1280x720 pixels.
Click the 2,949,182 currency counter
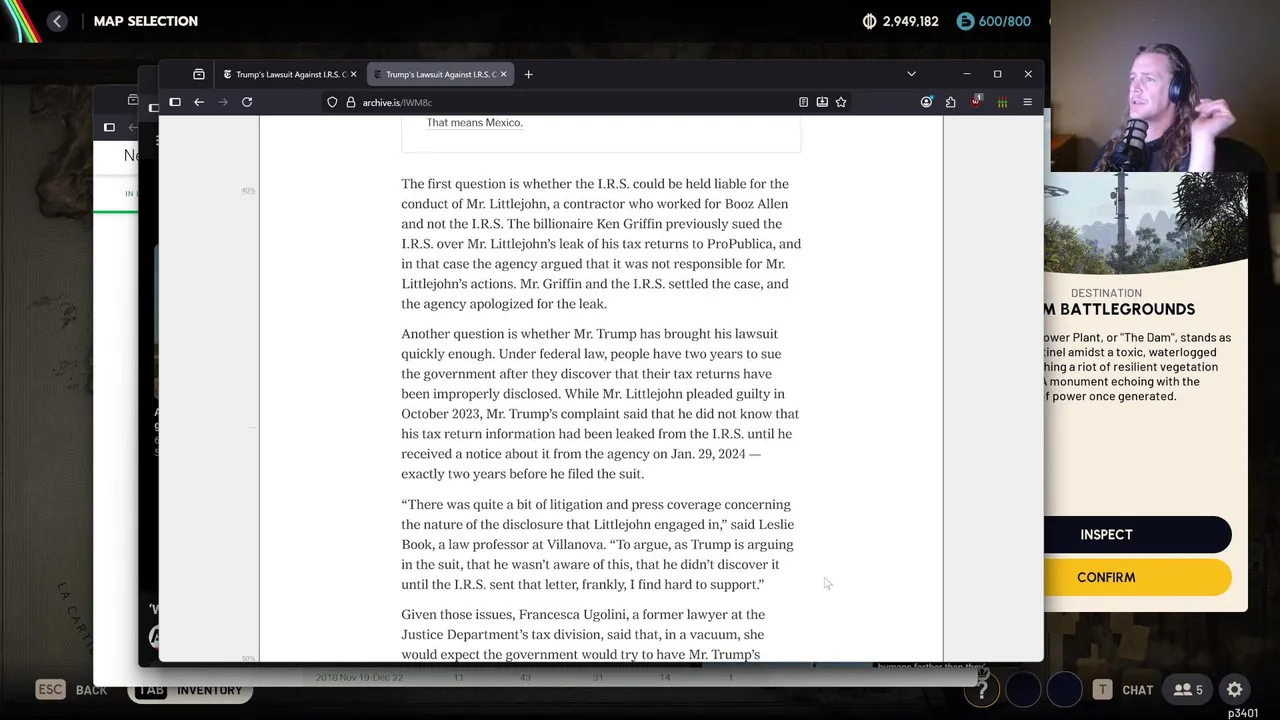[x=900, y=21]
